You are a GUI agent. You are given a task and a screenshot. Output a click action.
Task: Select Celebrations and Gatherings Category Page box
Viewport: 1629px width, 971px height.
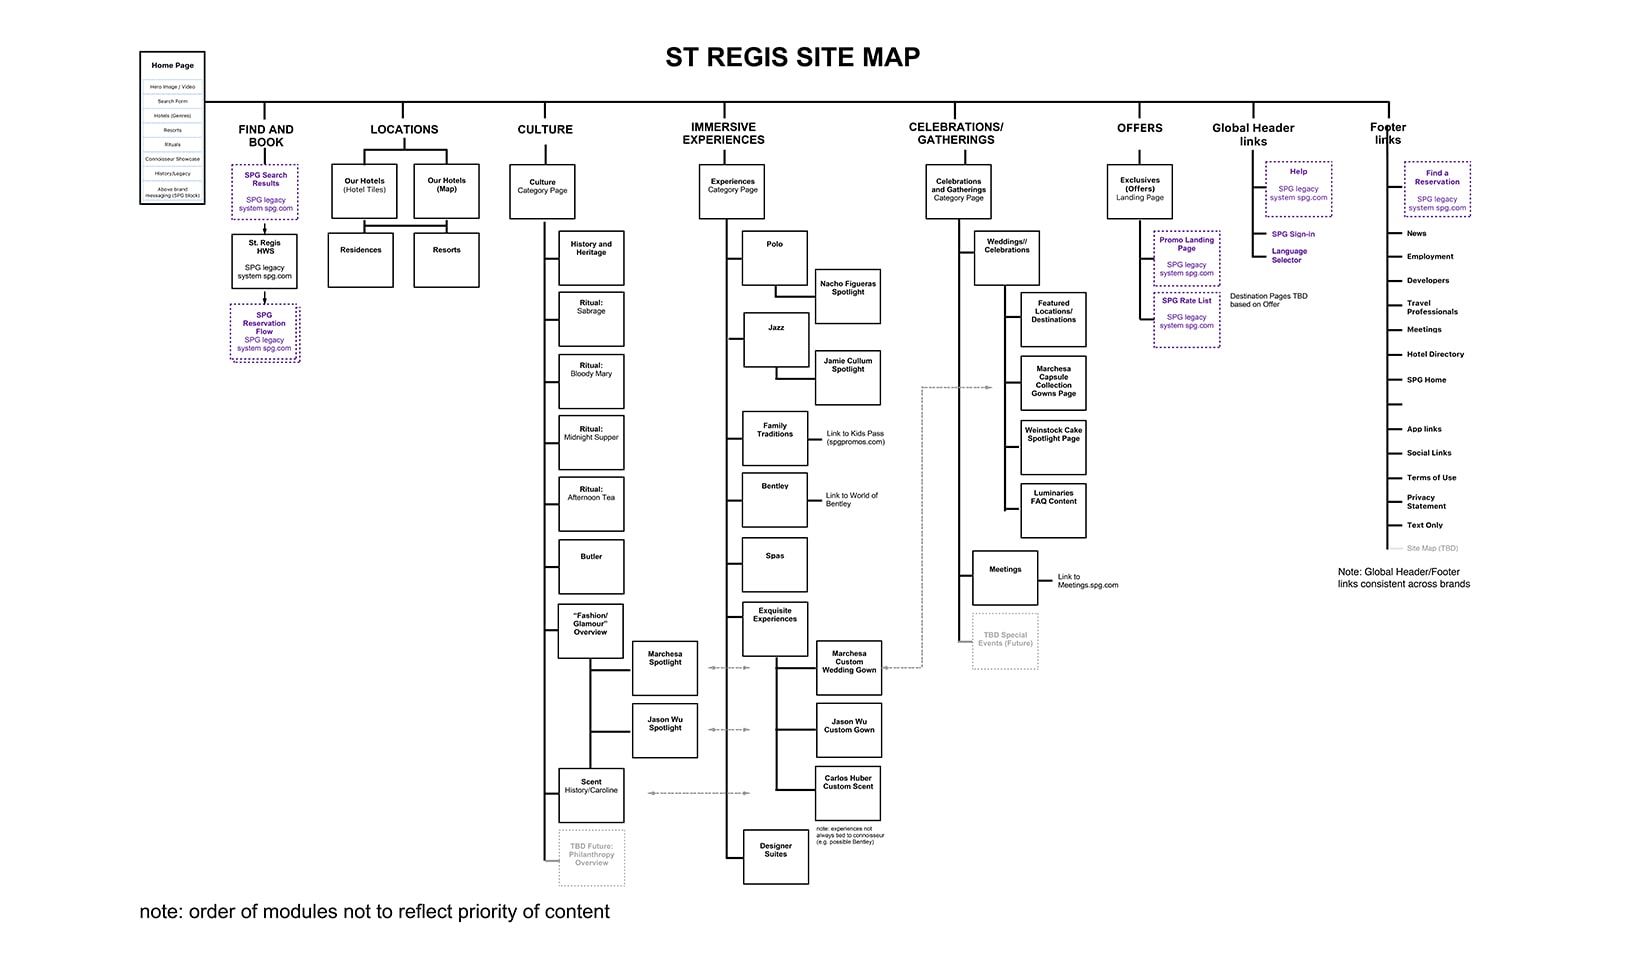[958, 192]
